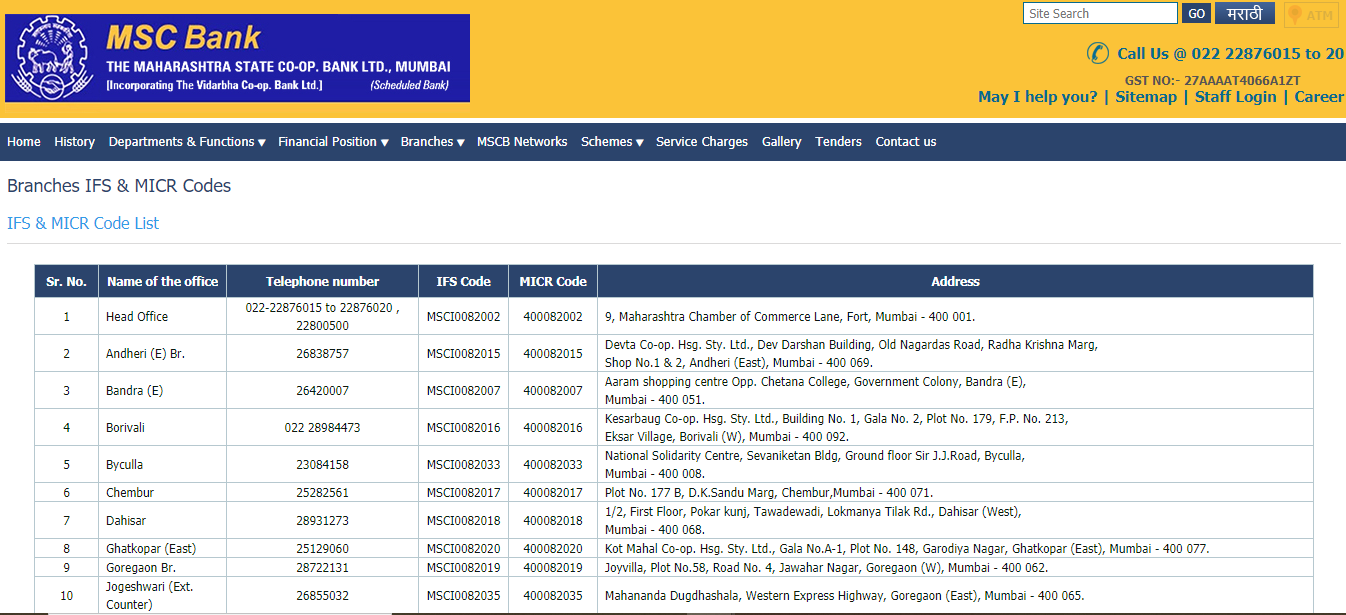Screen dimensions: 1346x615
Task: Click MICR code 400082018
Action: [553, 521]
